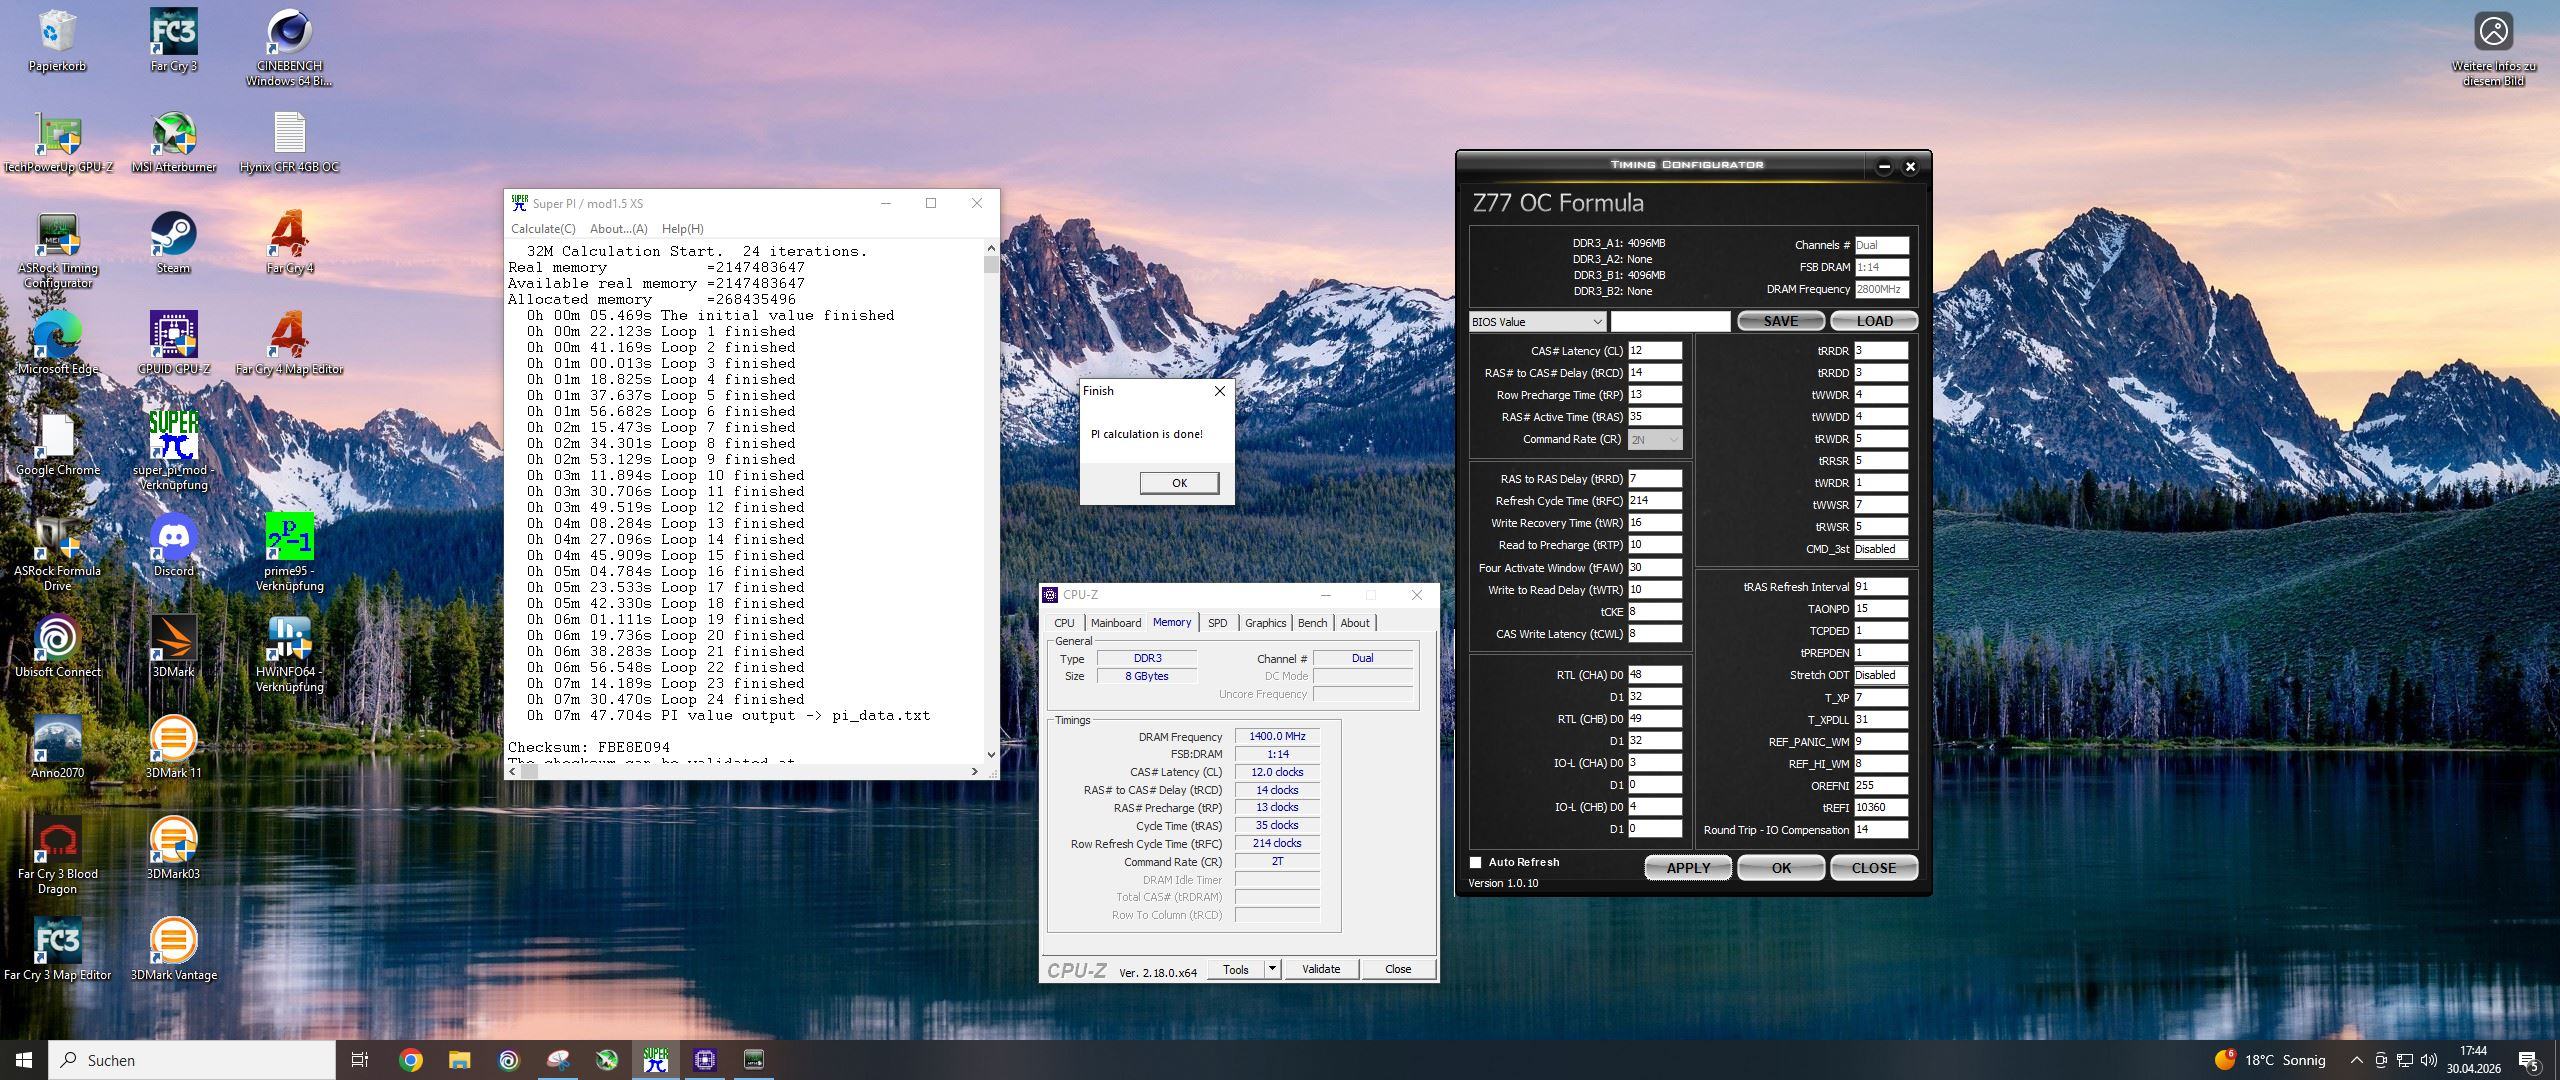
Task: Open CPUID CPU-Z desktop shortcut
Action: [x=173, y=343]
